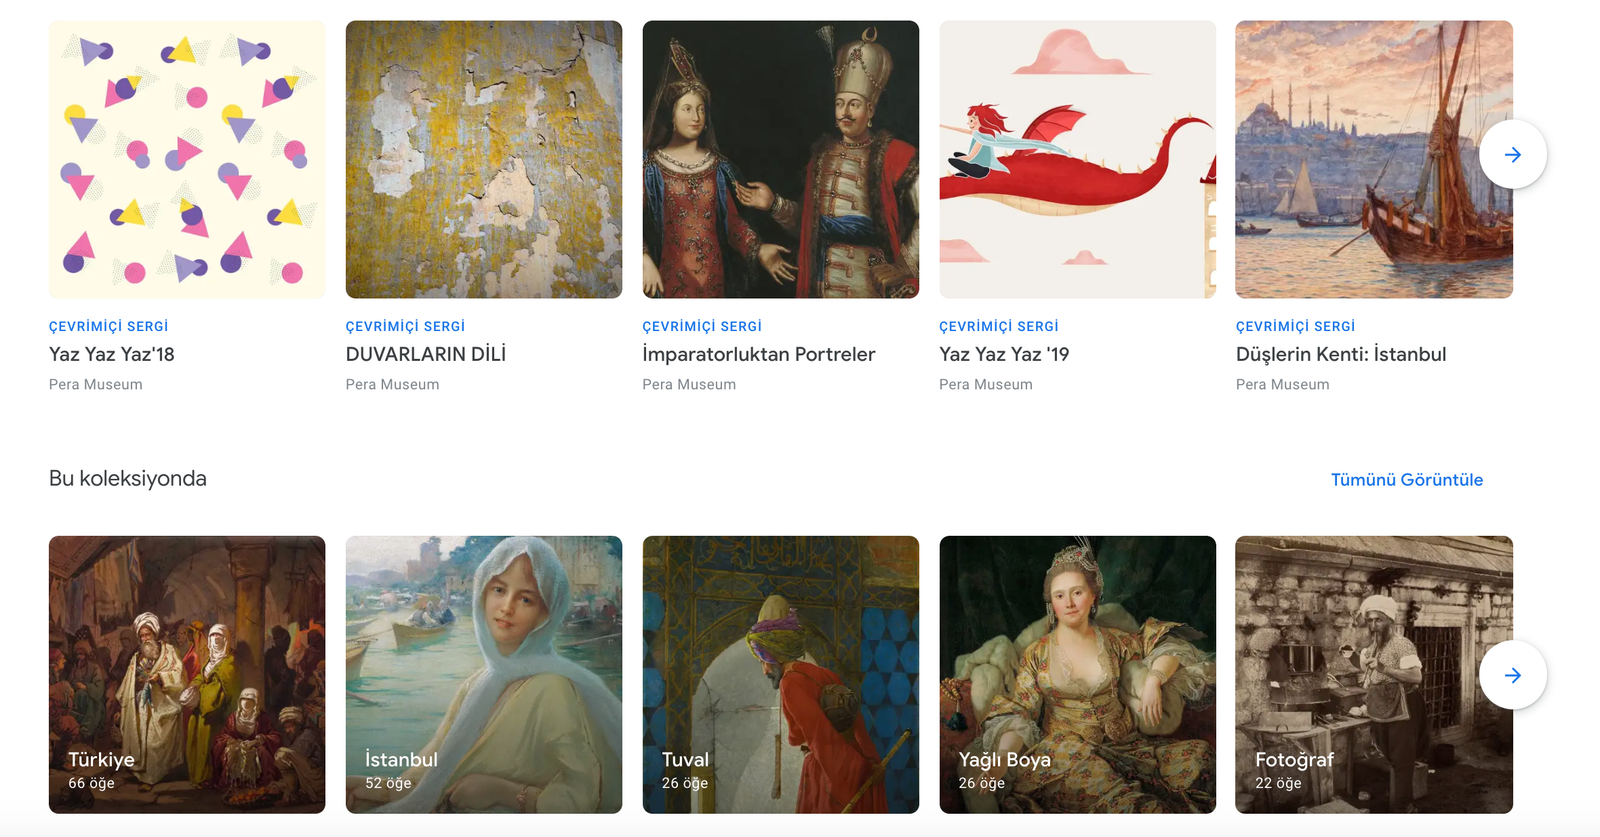Click the Yaz Yaz Yaz '19 title
The height and width of the screenshot is (837, 1600).
click(1004, 354)
